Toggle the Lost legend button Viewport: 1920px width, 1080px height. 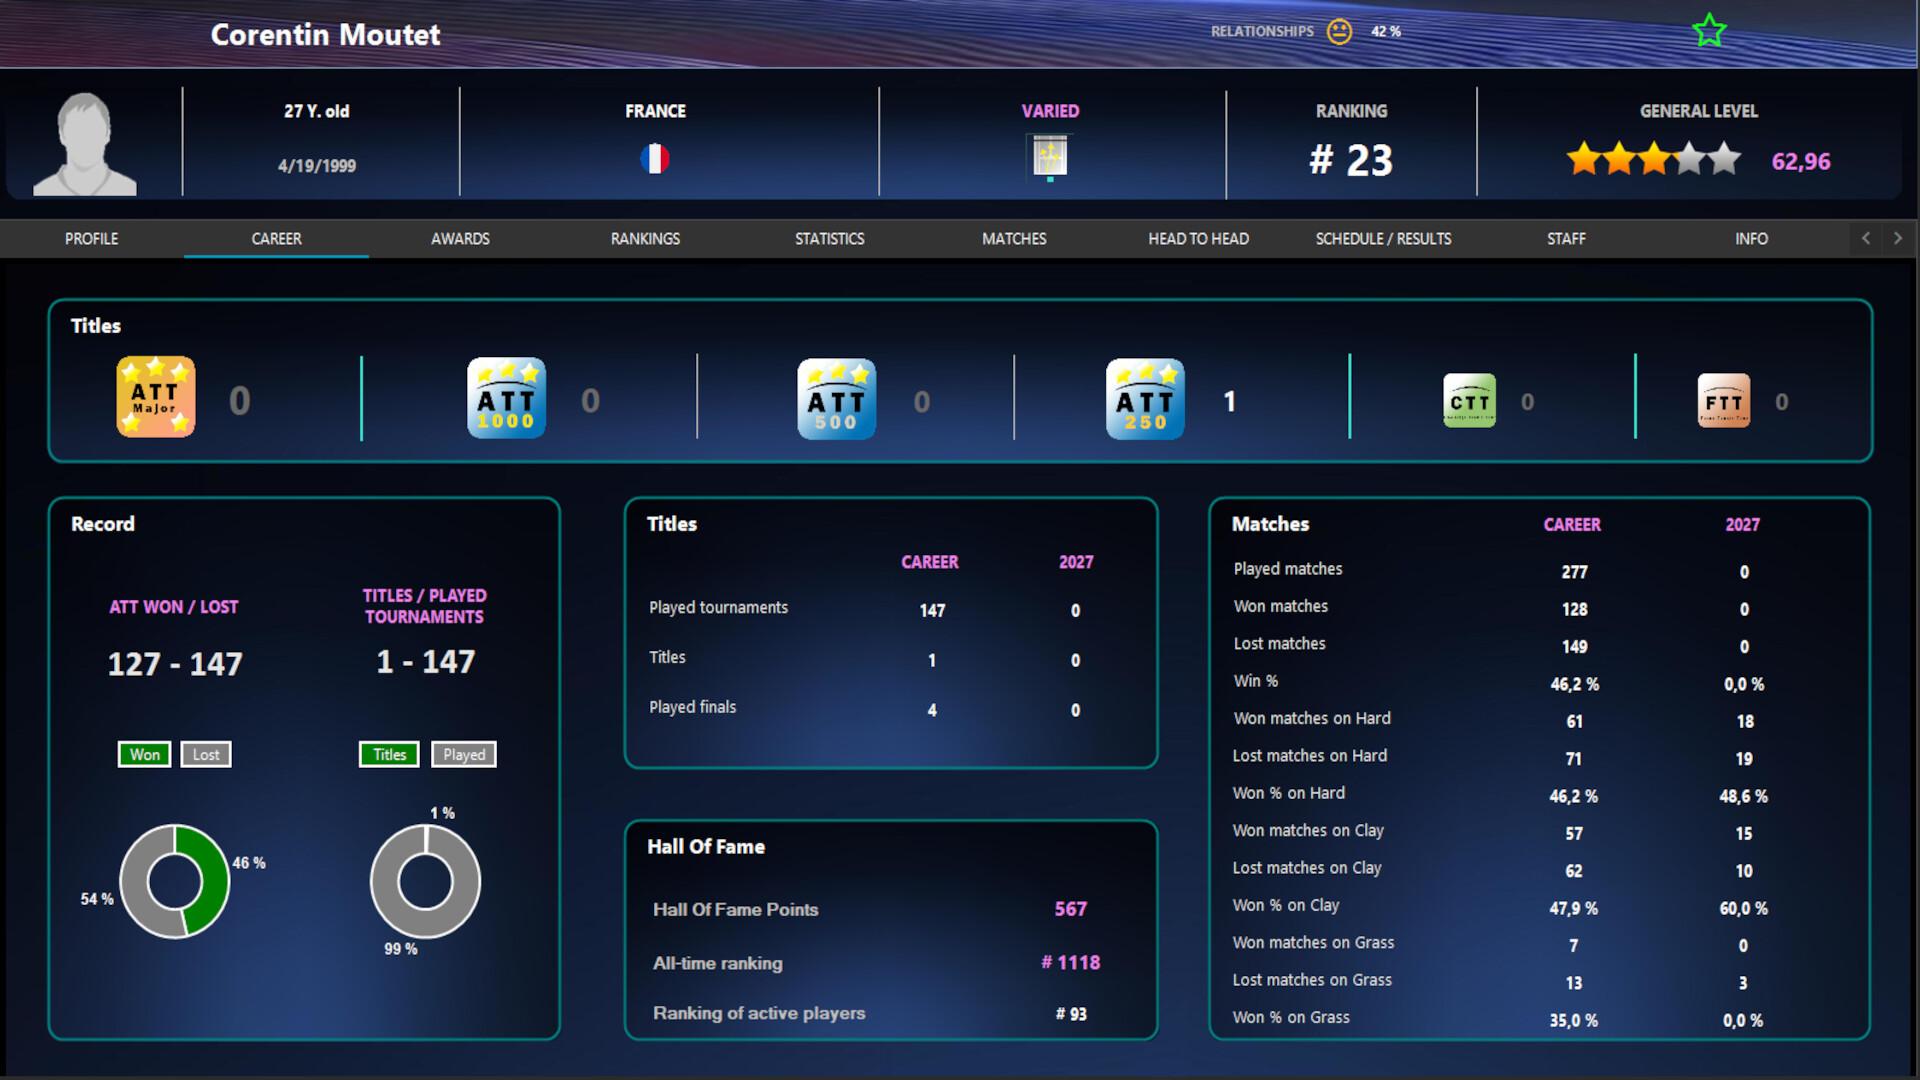pos(205,754)
